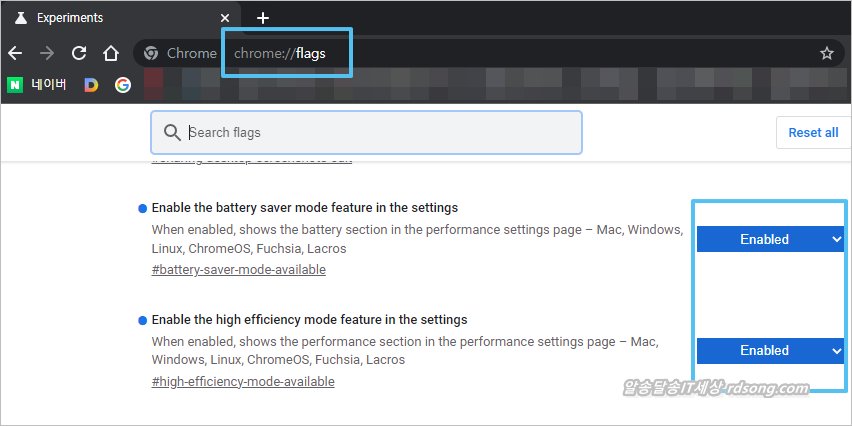Close the Experiments tab
The height and width of the screenshot is (426, 852).
(225, 18)
